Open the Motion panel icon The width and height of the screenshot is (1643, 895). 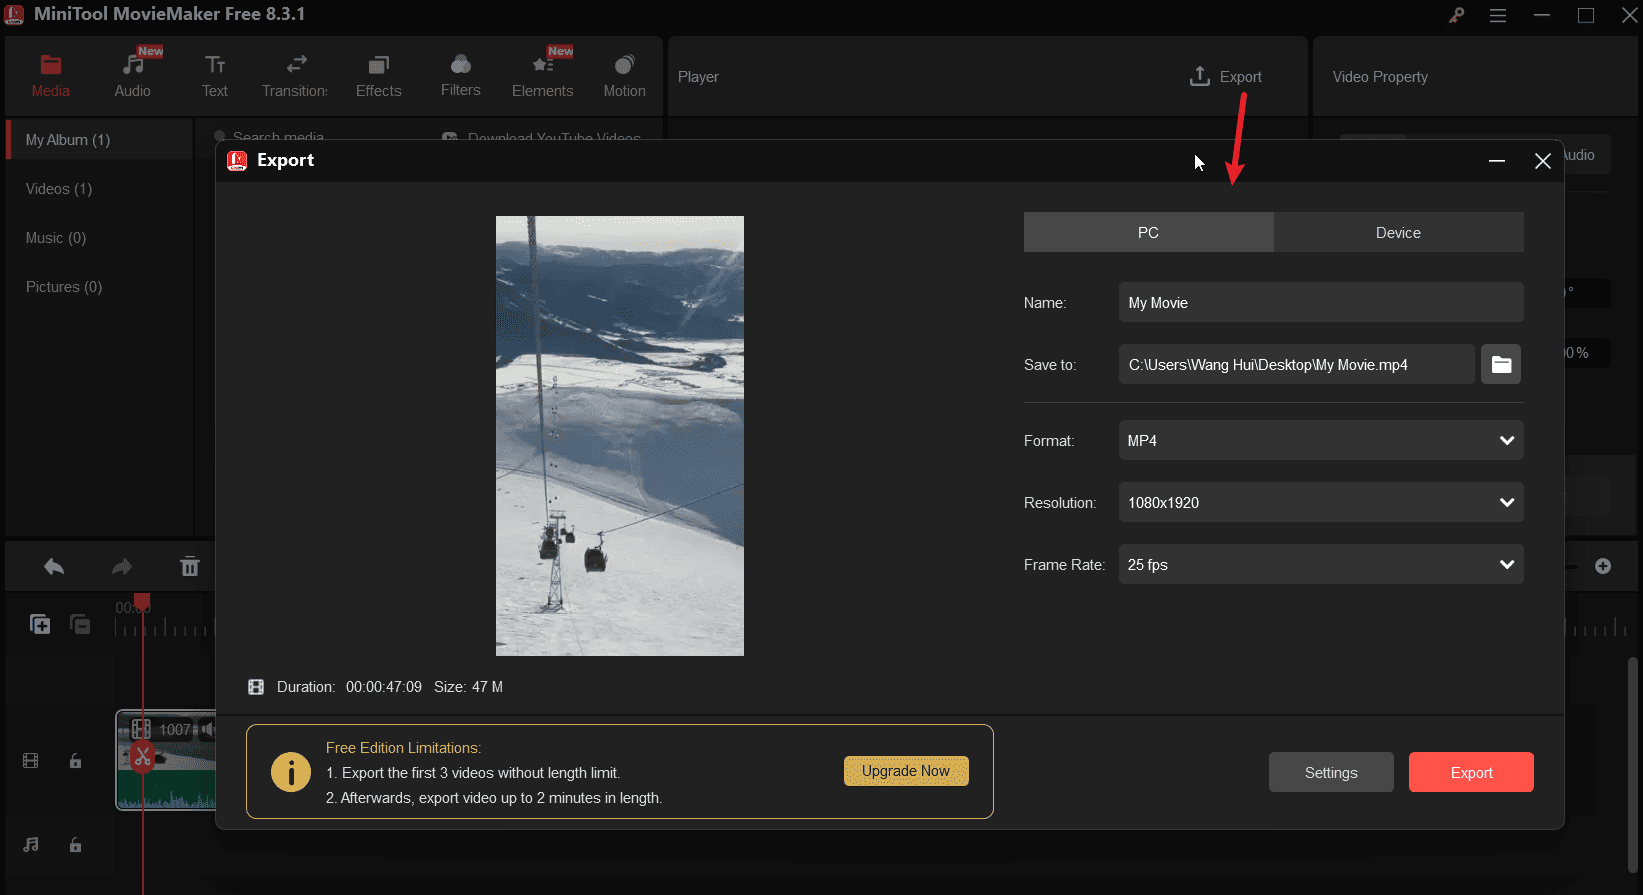click(x=624, y=66)
